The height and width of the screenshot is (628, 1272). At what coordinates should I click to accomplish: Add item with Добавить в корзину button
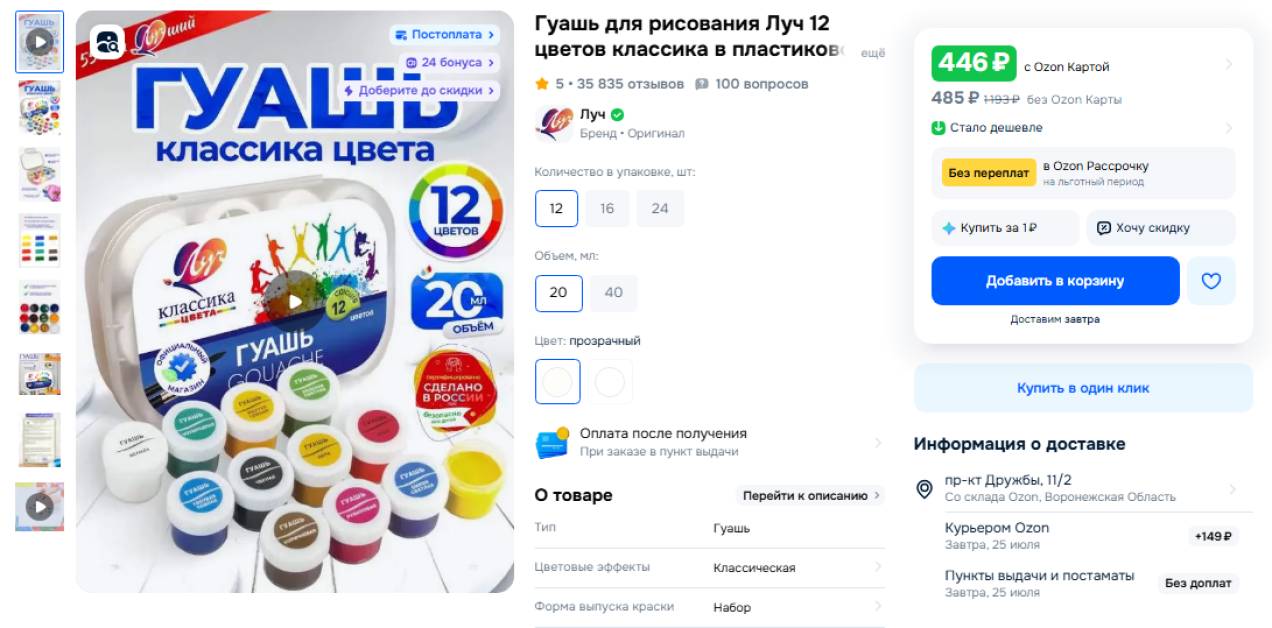click(x=1055, y=281)
